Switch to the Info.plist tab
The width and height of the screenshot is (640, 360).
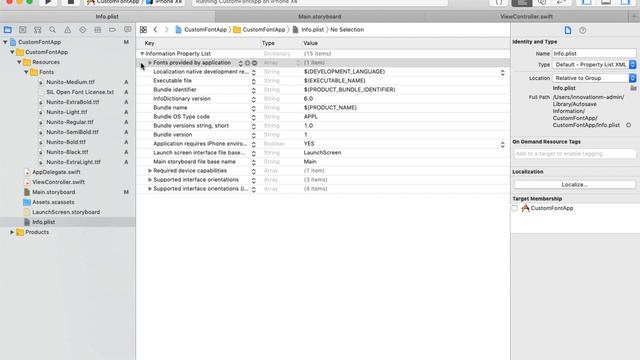[x=107, y=17]
